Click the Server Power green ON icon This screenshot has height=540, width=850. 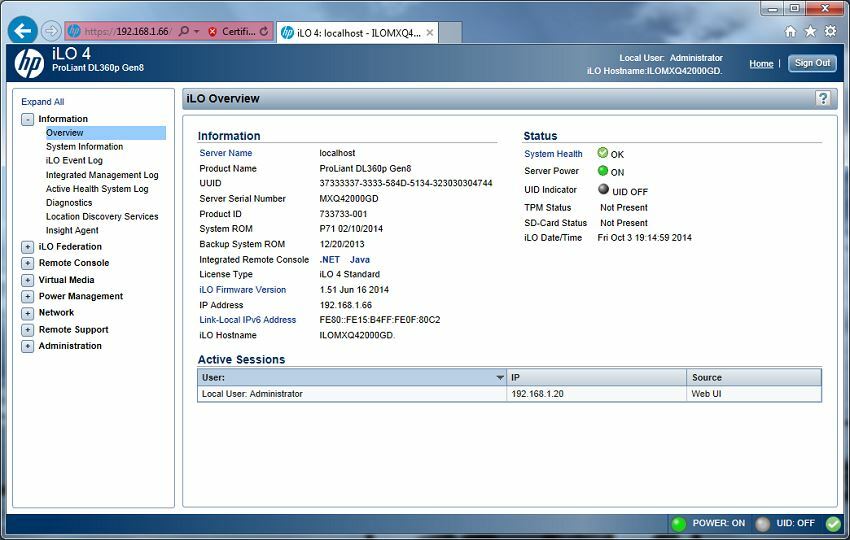click(603, 171)
